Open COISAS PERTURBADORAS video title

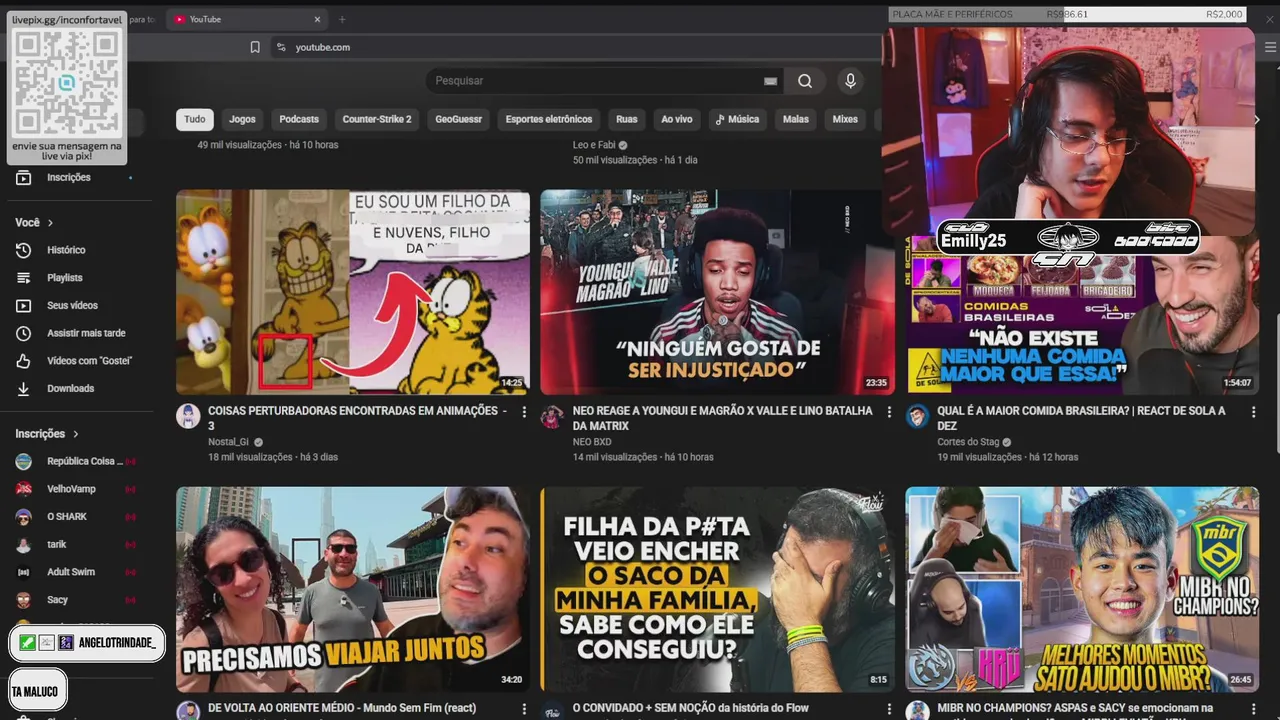click(357, 418)
